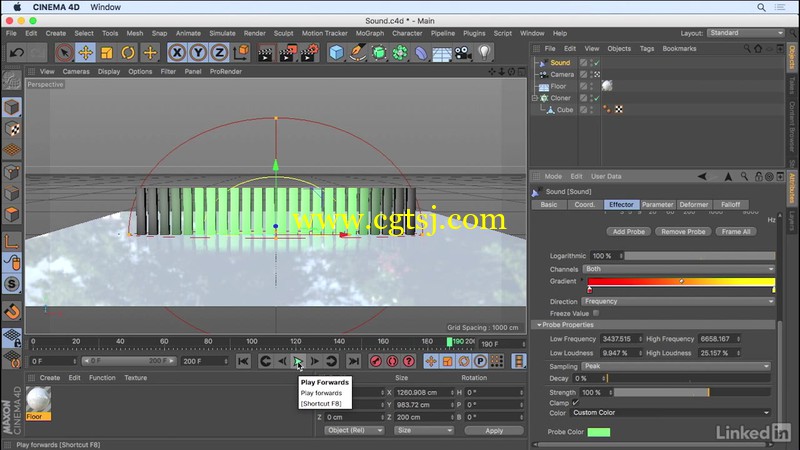Click the green Probe Color swatch
The width and height of the screenshot is (800, 450).
(599, 432)
